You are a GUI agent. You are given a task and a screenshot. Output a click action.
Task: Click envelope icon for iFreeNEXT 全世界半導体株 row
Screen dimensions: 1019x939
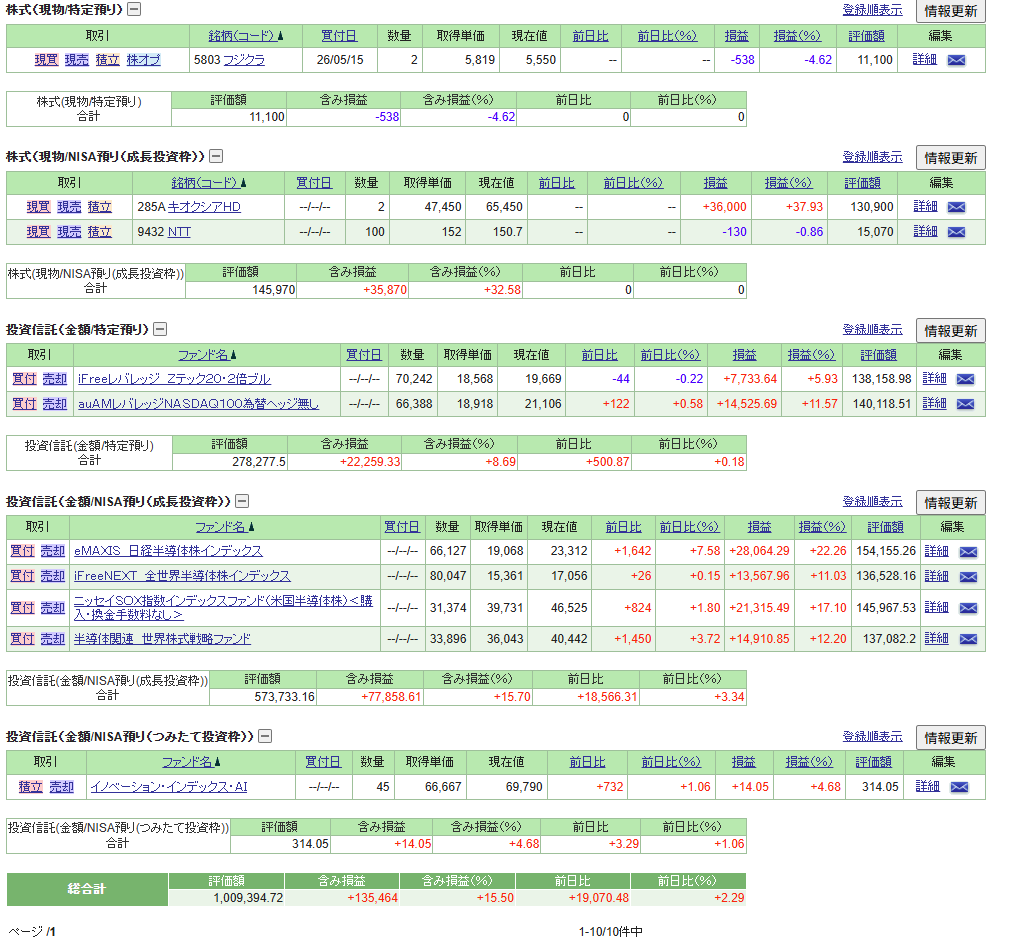[x=968, y=577]
